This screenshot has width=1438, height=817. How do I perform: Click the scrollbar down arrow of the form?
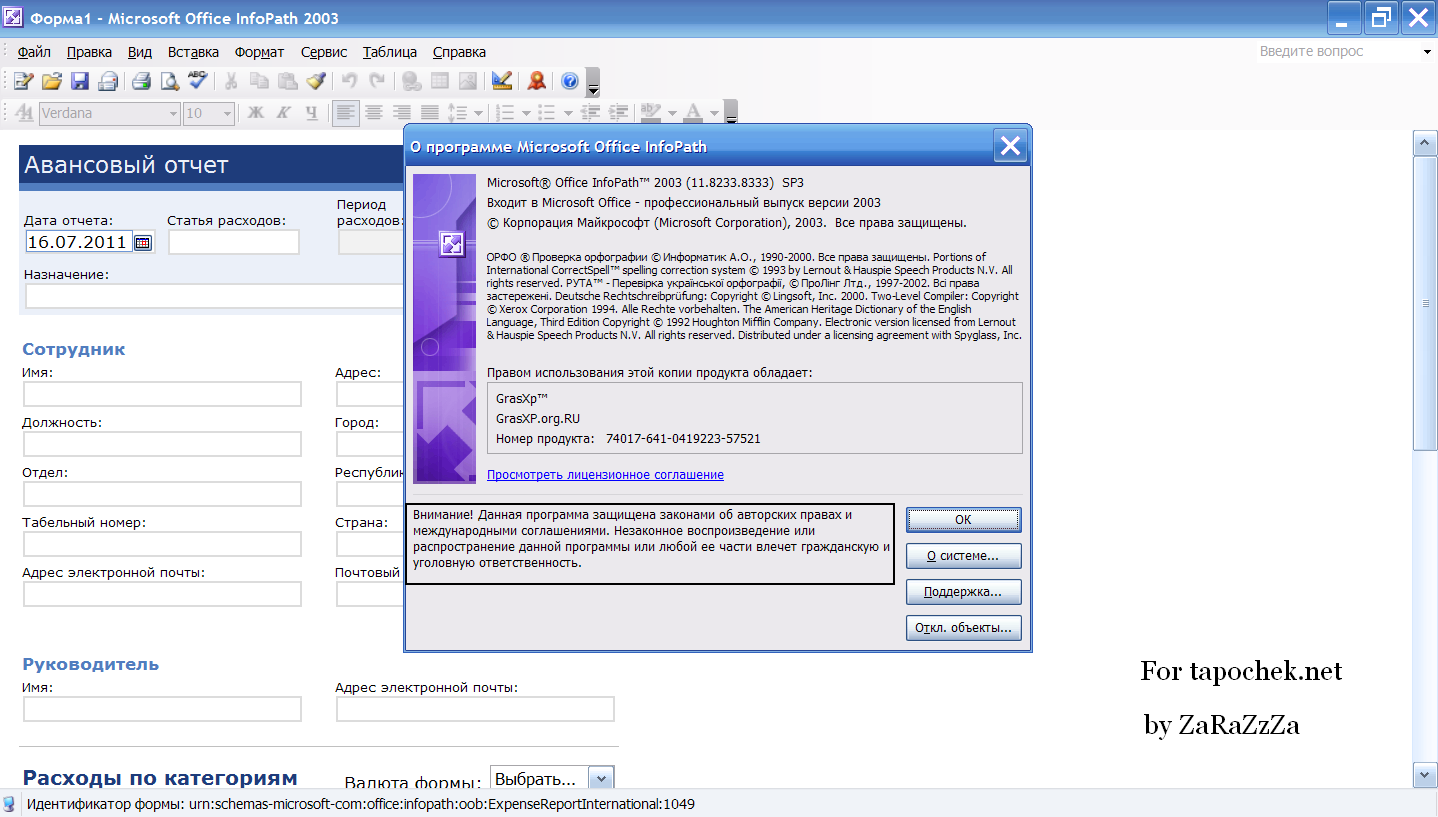point(1425,774)
